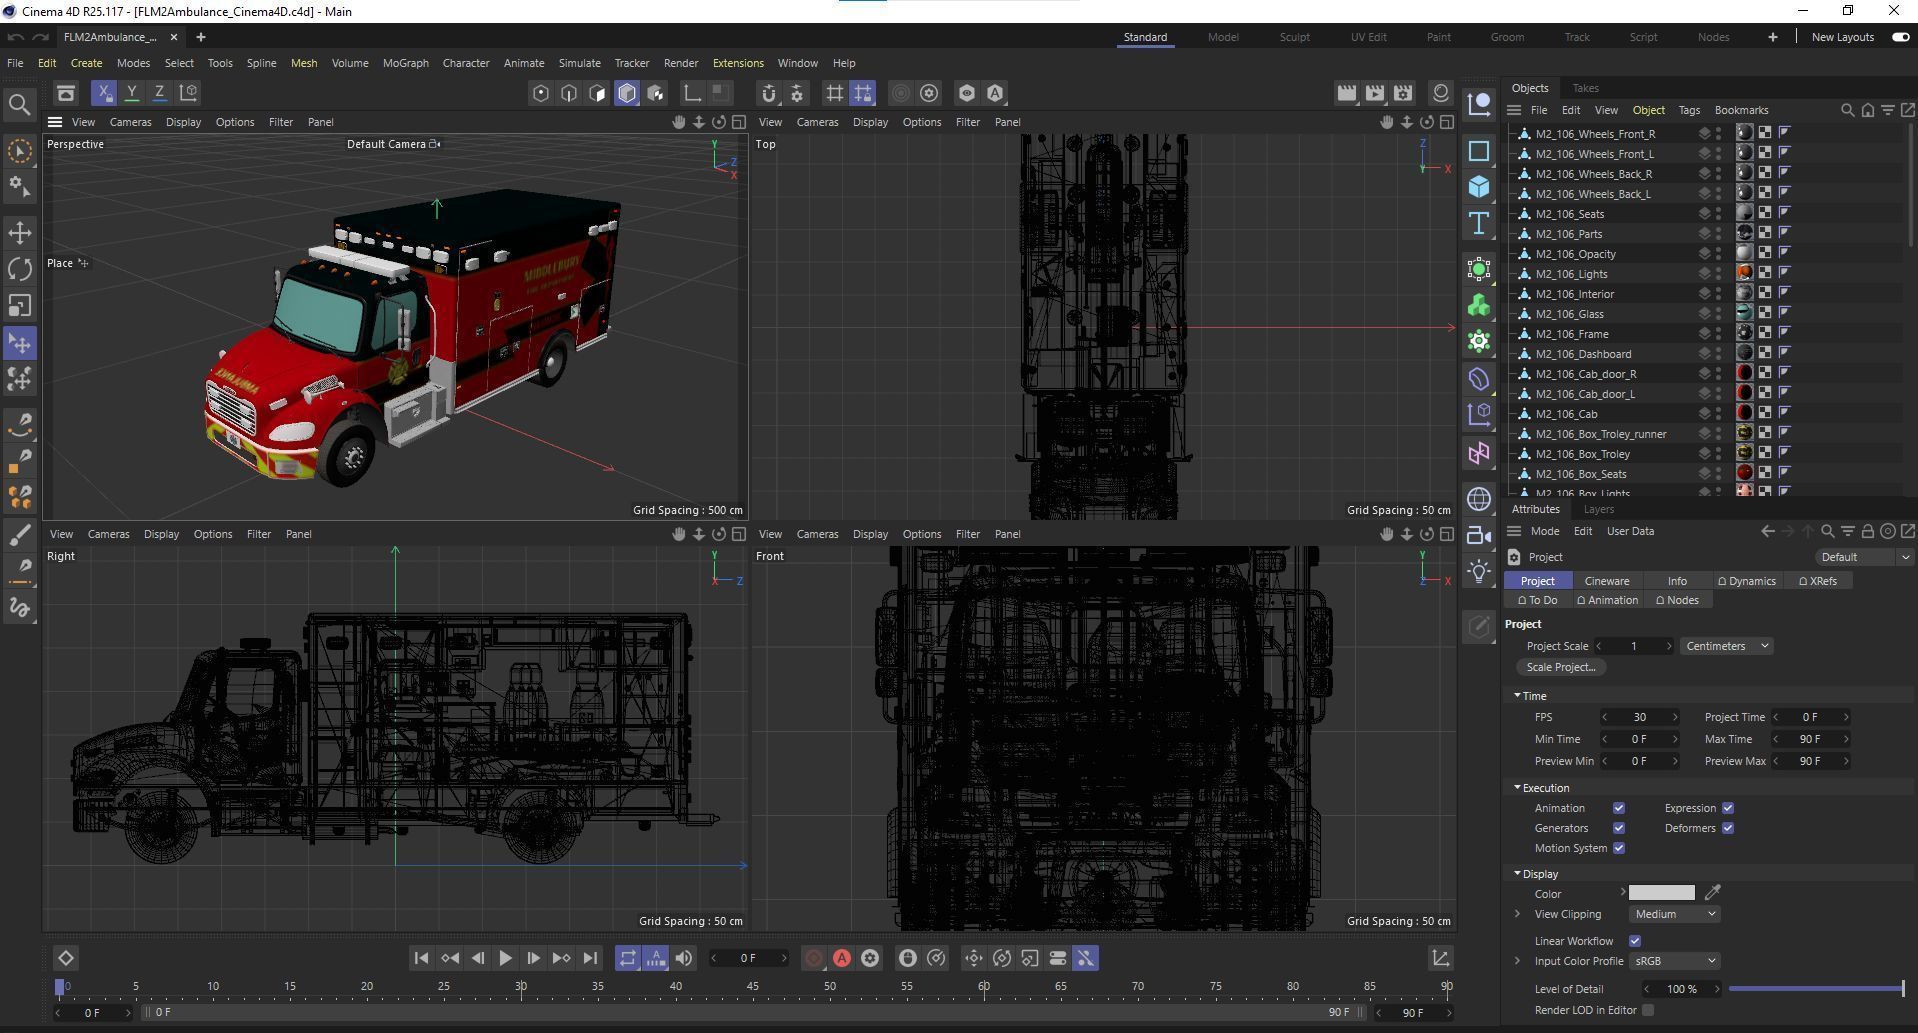The image size is (1918, 1033).
Task: Open the Extensions menu
Action: coord(738,63)
